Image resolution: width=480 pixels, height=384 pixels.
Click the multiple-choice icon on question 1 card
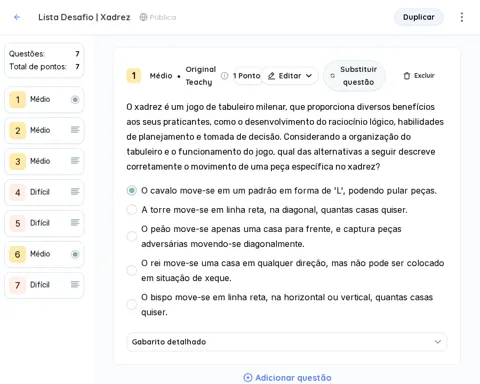point(75,99)
